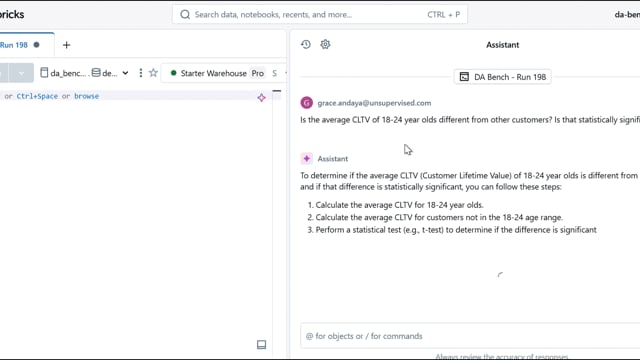Focus the Assistant prompt input field
Image resolution: width=640 pixels, height=360 pixels.
click(470, 336)
